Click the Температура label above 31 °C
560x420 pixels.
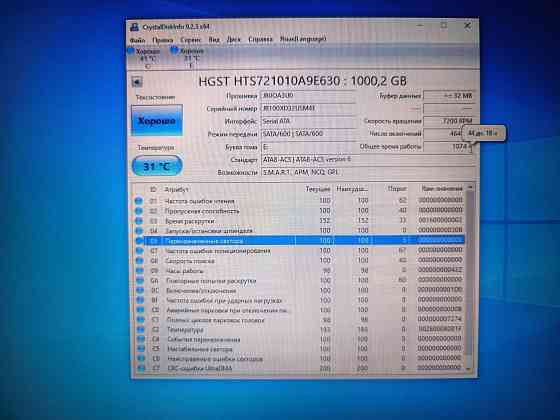(x=156, y=148)
